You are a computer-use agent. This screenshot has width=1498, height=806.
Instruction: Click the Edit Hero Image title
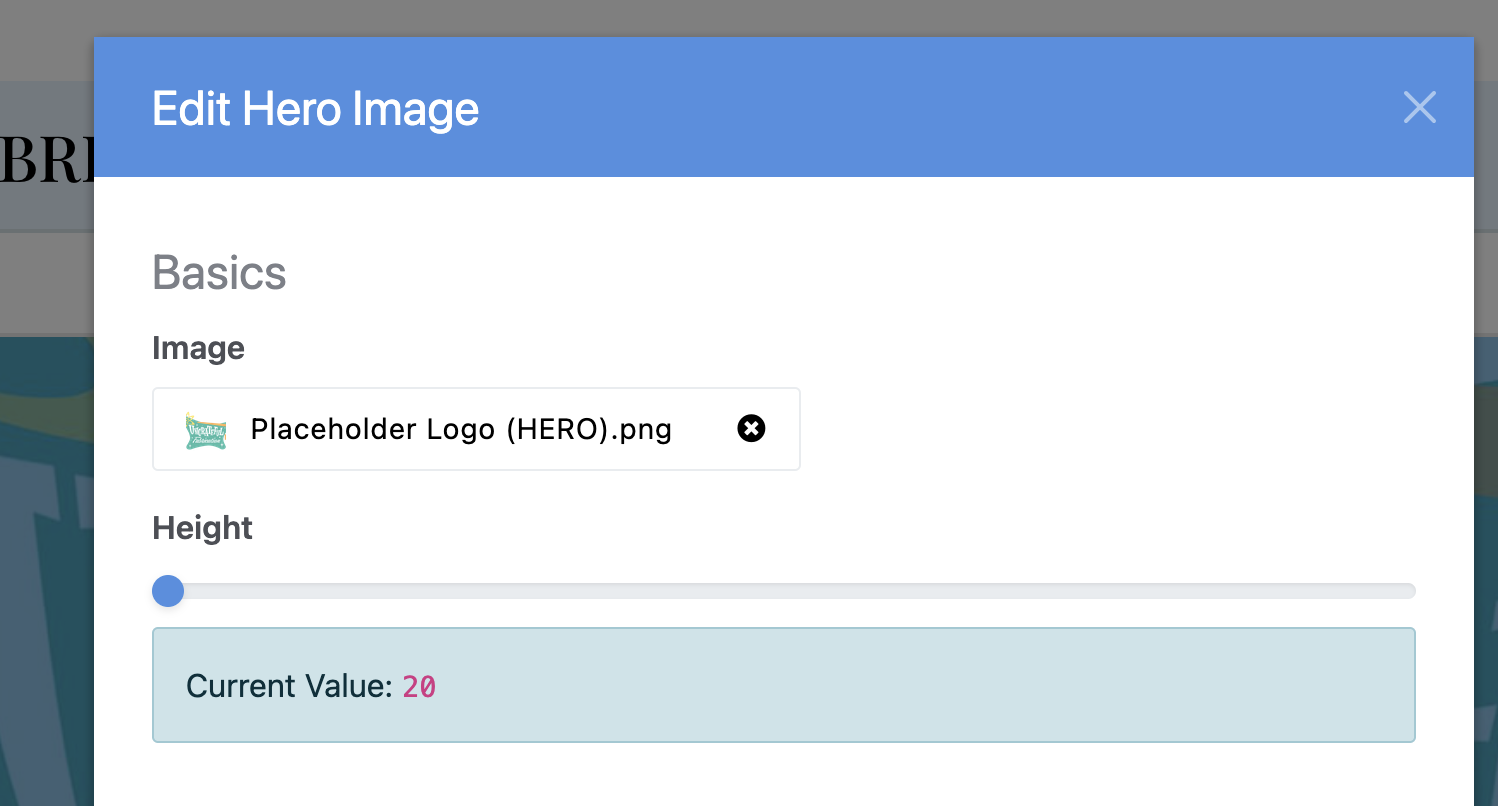(x=315, y=108)
